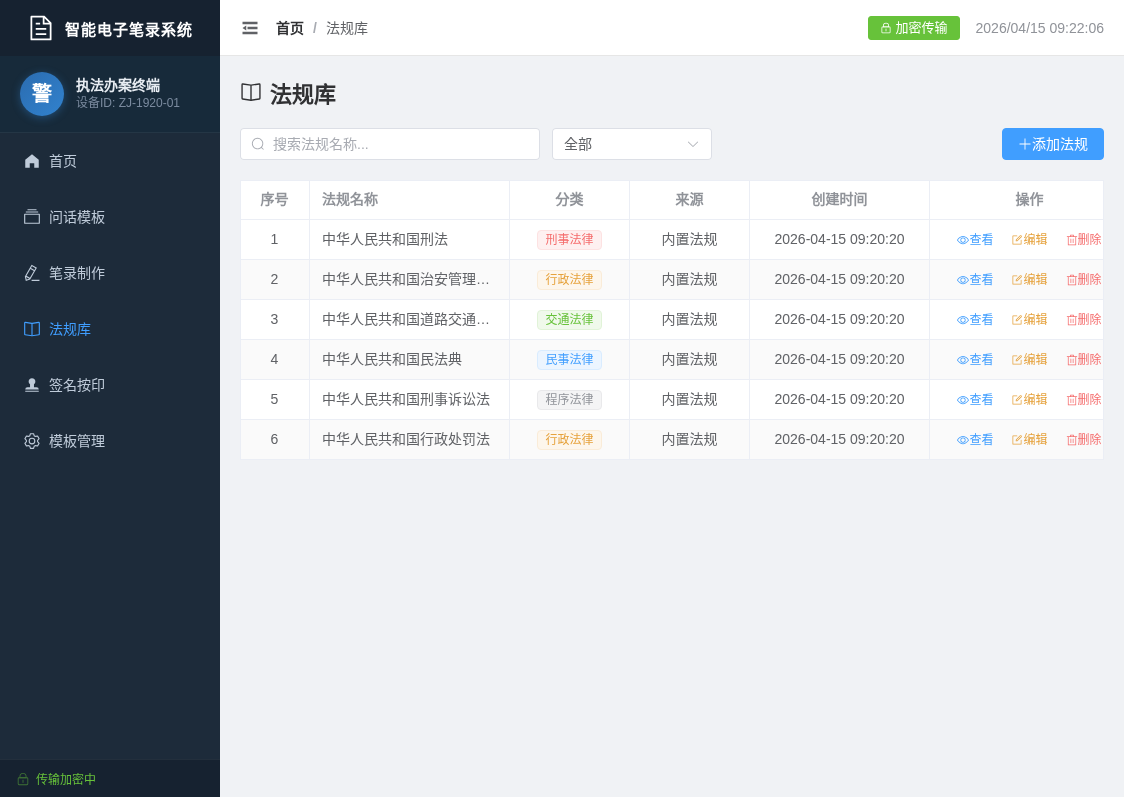Edit the 中华人民共和国刑事诉讼法 row

pyautogui.click(x=1029, y=399)
